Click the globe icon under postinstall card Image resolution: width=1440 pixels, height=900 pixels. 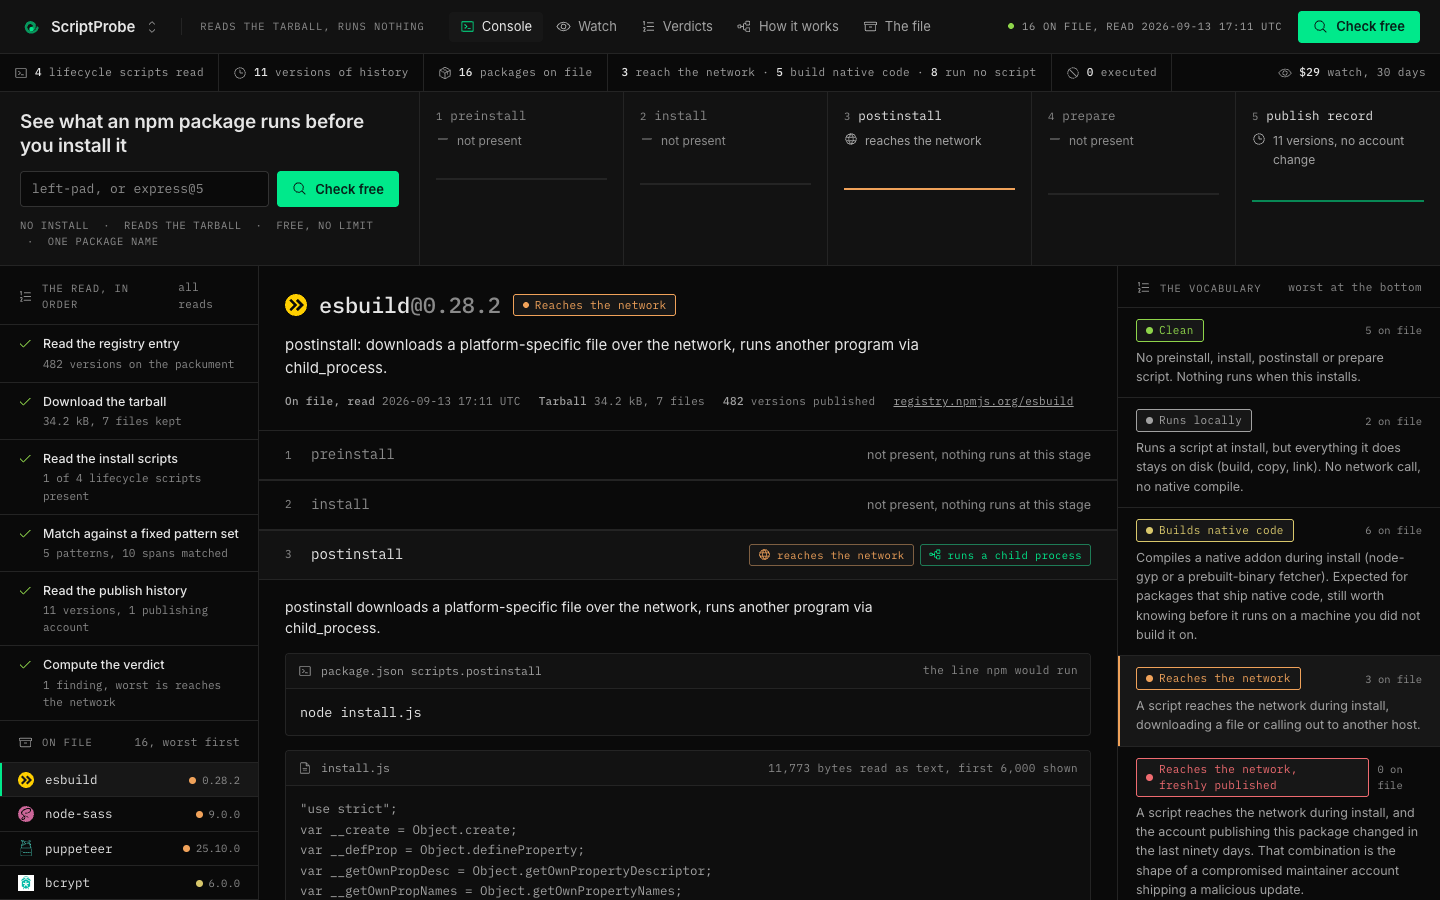pyautogui.click(x=851, y=140)
